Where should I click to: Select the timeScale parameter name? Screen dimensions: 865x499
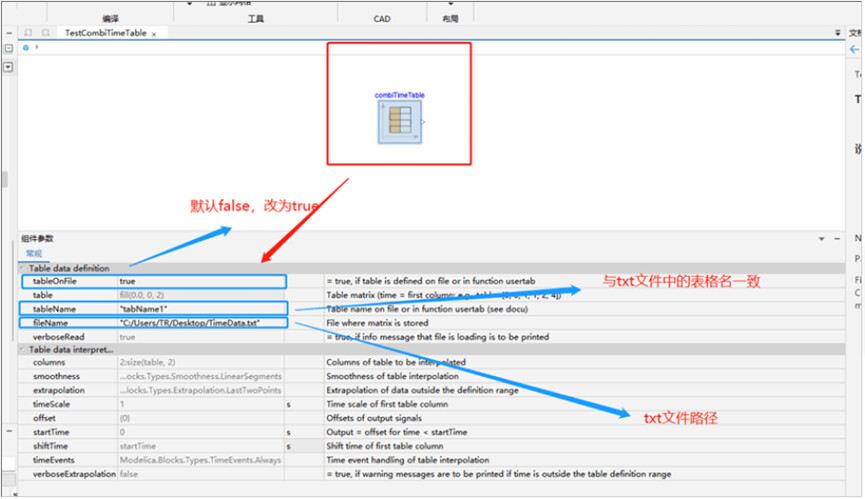(x=51, y=405)
